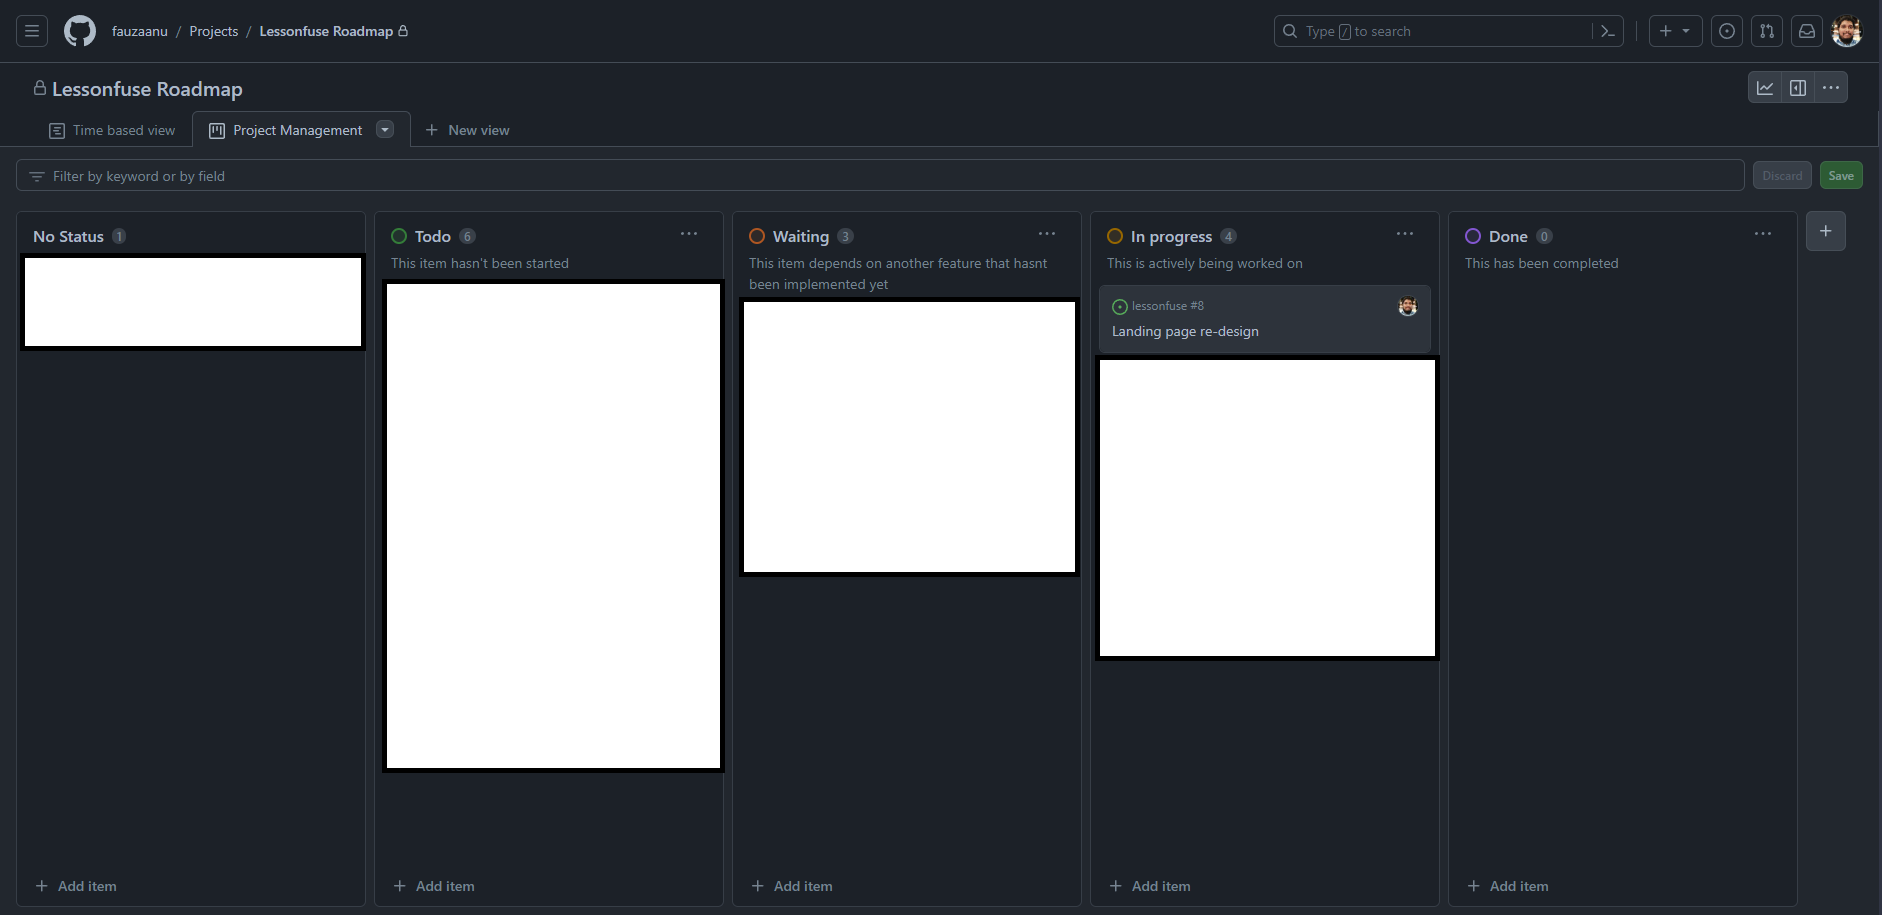Open the hamburger navigation menu
Viewport: 1882px width, 915px height.
click(x=32, y=31)
